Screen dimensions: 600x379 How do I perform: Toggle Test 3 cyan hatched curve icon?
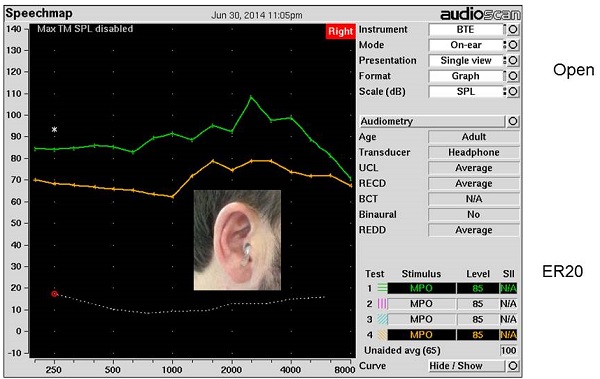(382, 319)
